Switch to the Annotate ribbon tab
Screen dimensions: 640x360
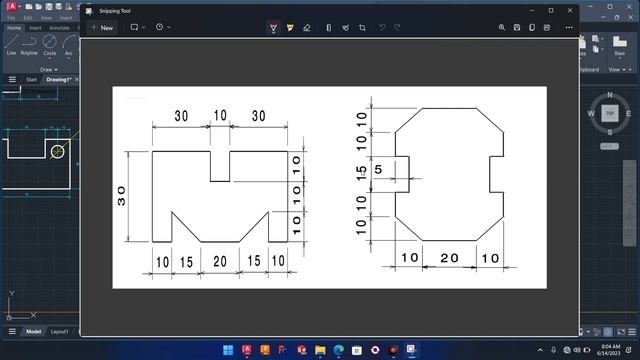point(59,28)
